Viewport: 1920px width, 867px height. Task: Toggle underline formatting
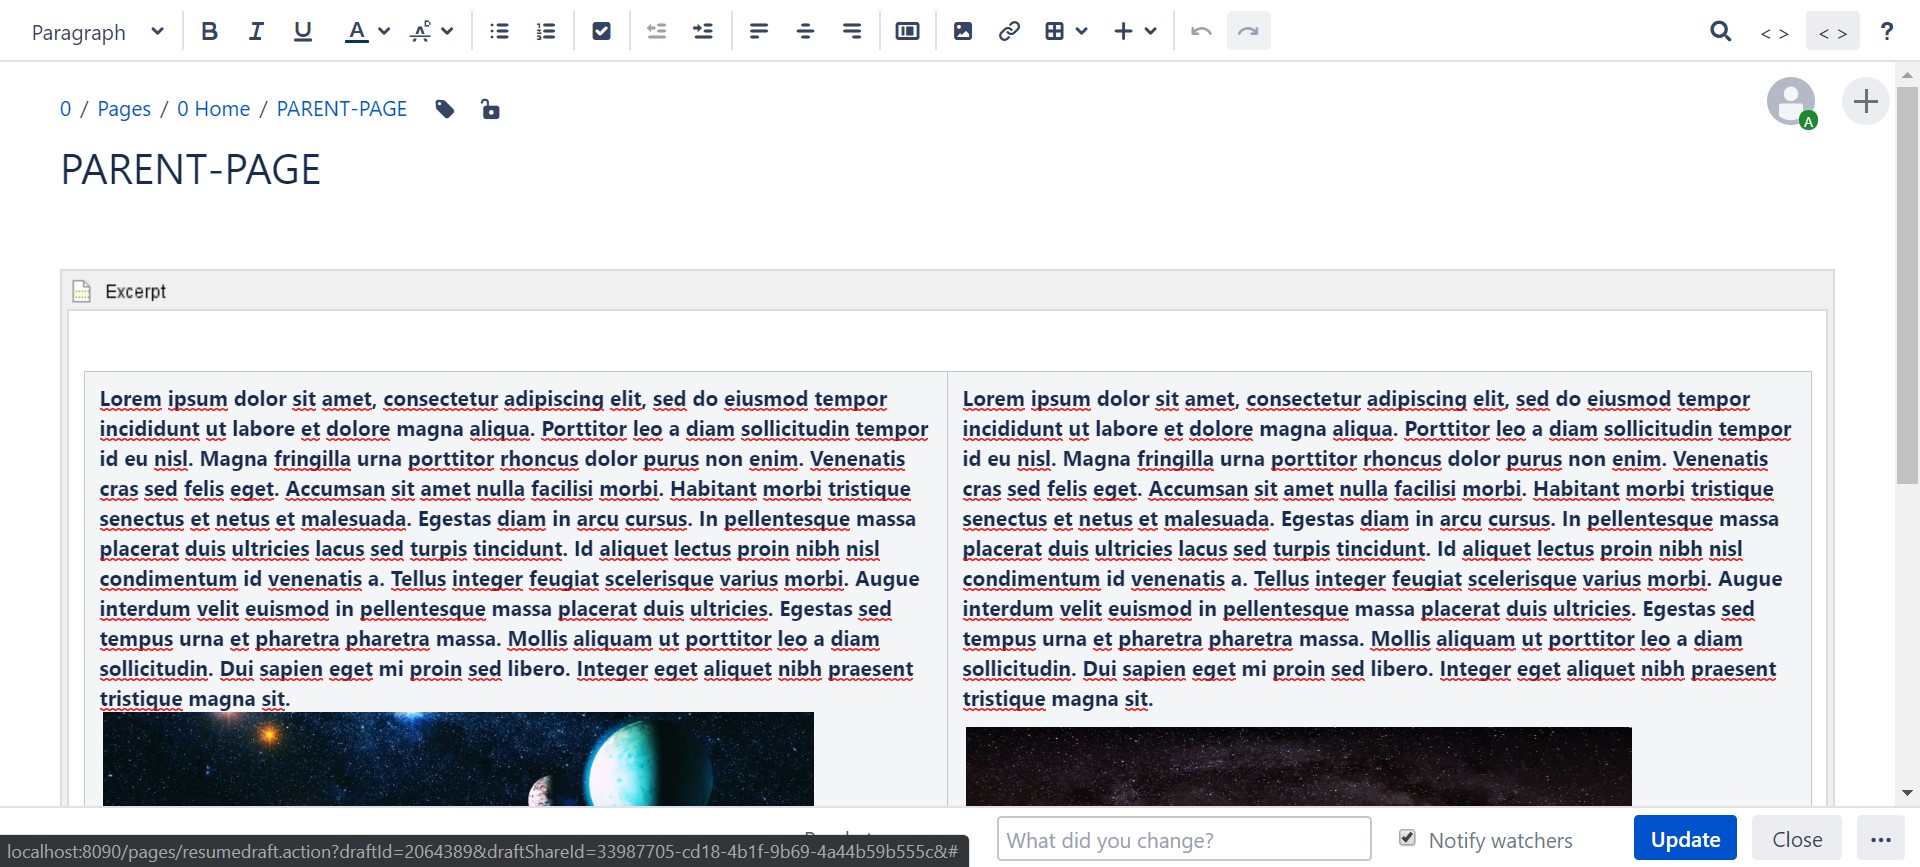pyautogui.click(x=303, y=31)
